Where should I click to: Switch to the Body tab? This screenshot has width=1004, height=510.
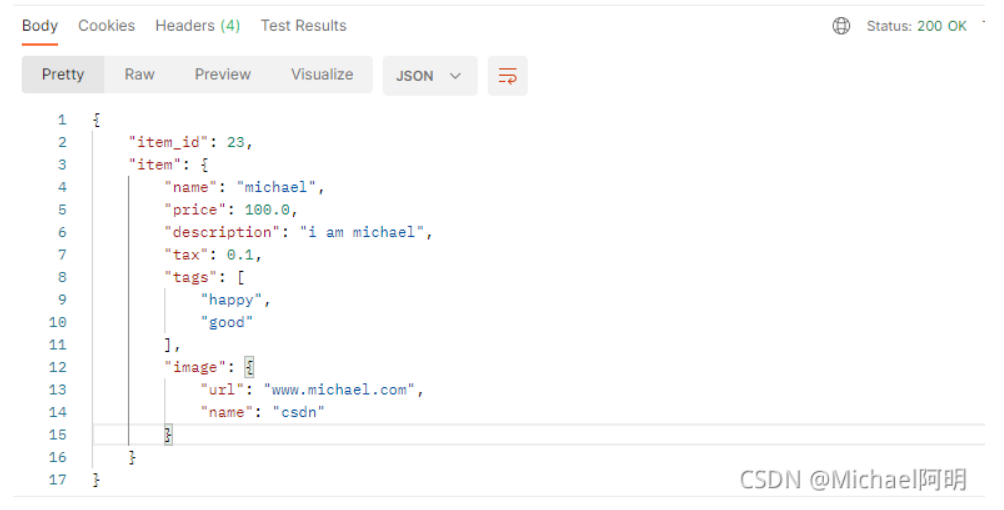40,26
